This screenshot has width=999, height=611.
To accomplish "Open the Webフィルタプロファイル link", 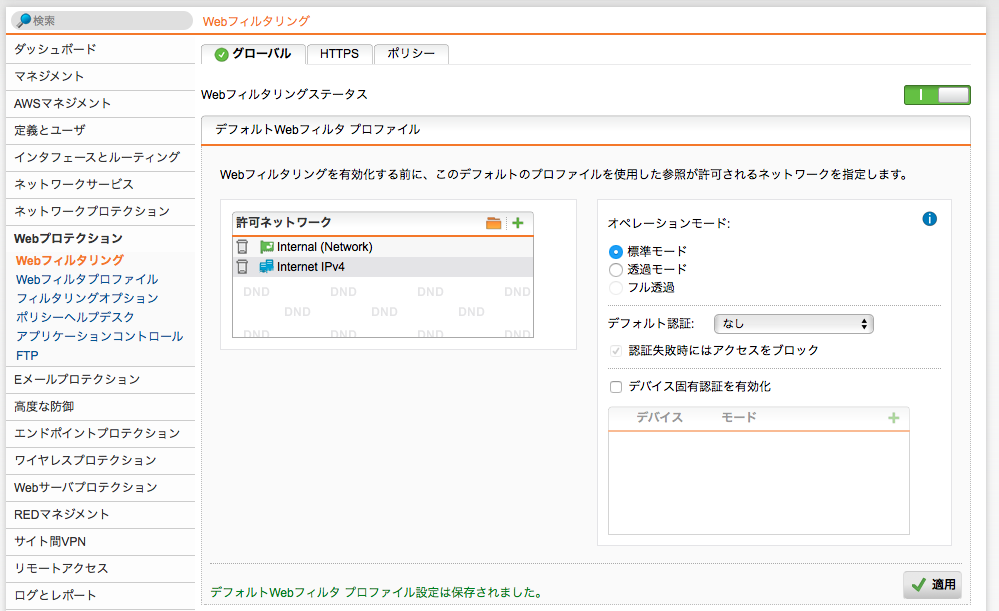I will pos(87,280).
